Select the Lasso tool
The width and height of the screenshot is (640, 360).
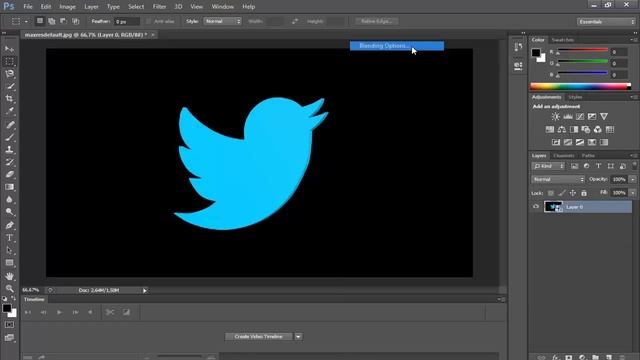coord(9,74)
